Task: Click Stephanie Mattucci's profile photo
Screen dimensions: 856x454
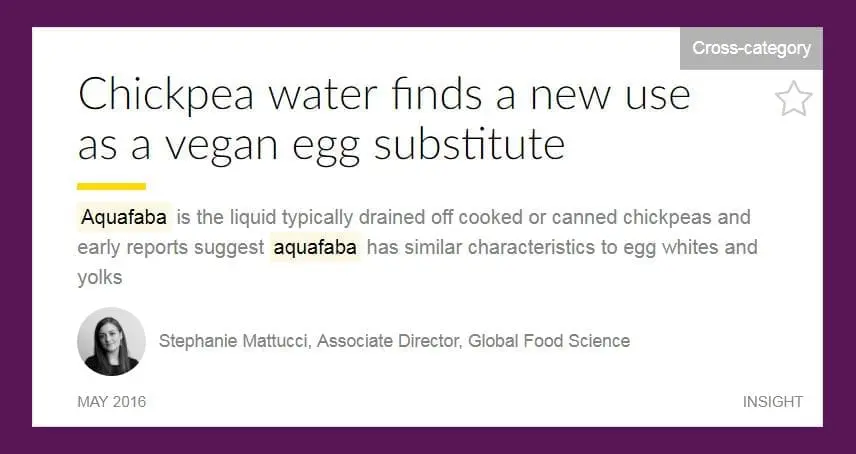Action: pyautogui.click(x=111, y=341)
